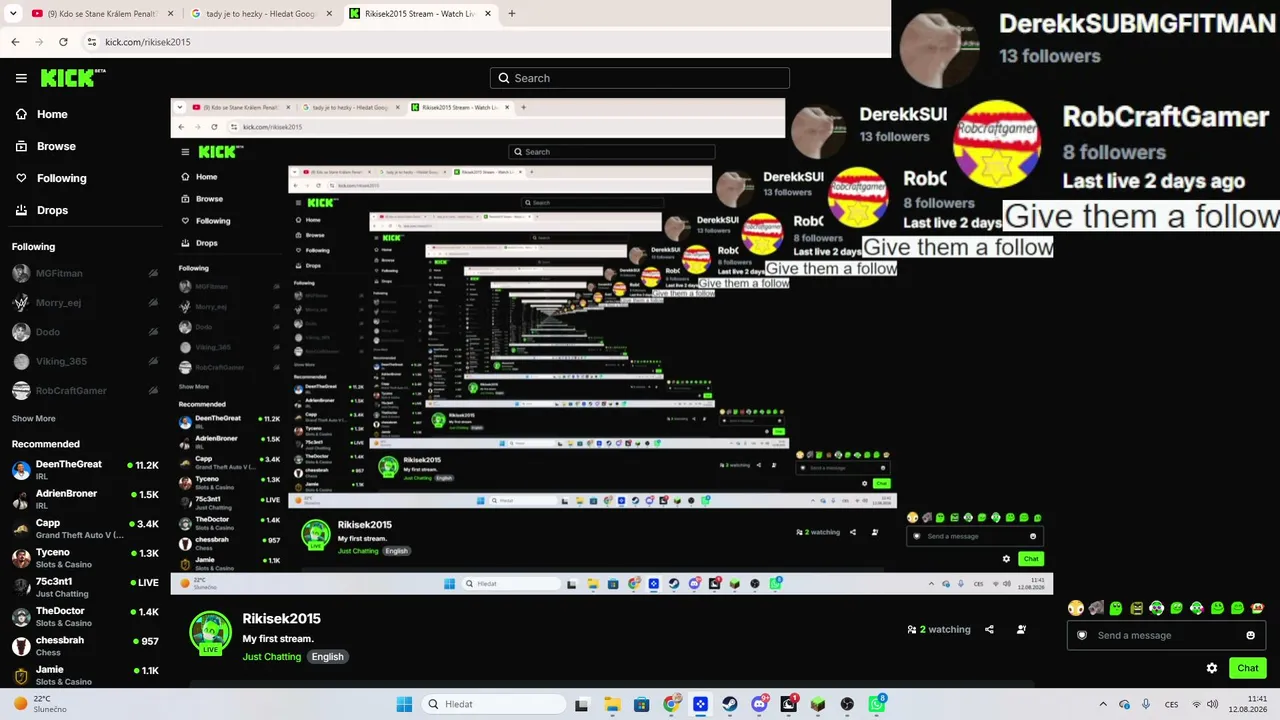Open a new browser tab

click(x=512, y=14)
